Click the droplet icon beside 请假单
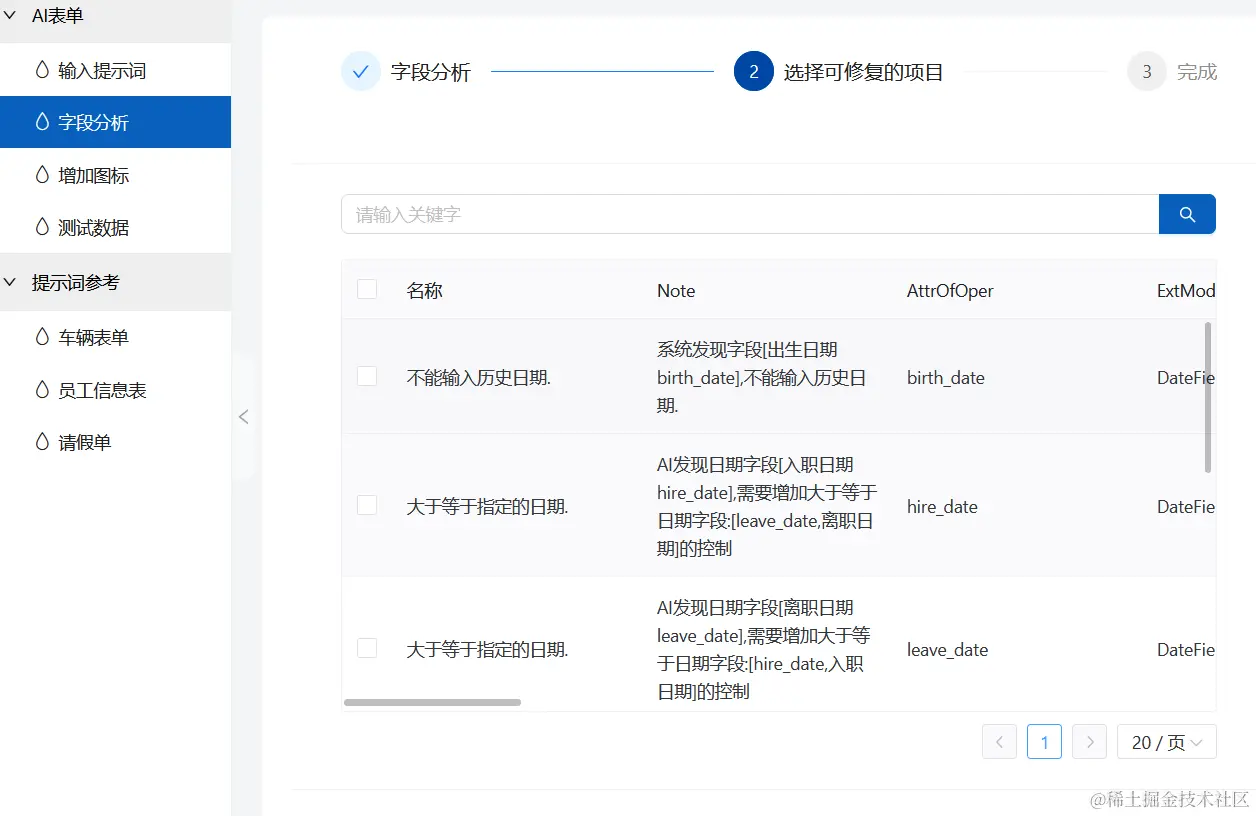This screenshot has height=816, width=1256. tap(42, 442)
